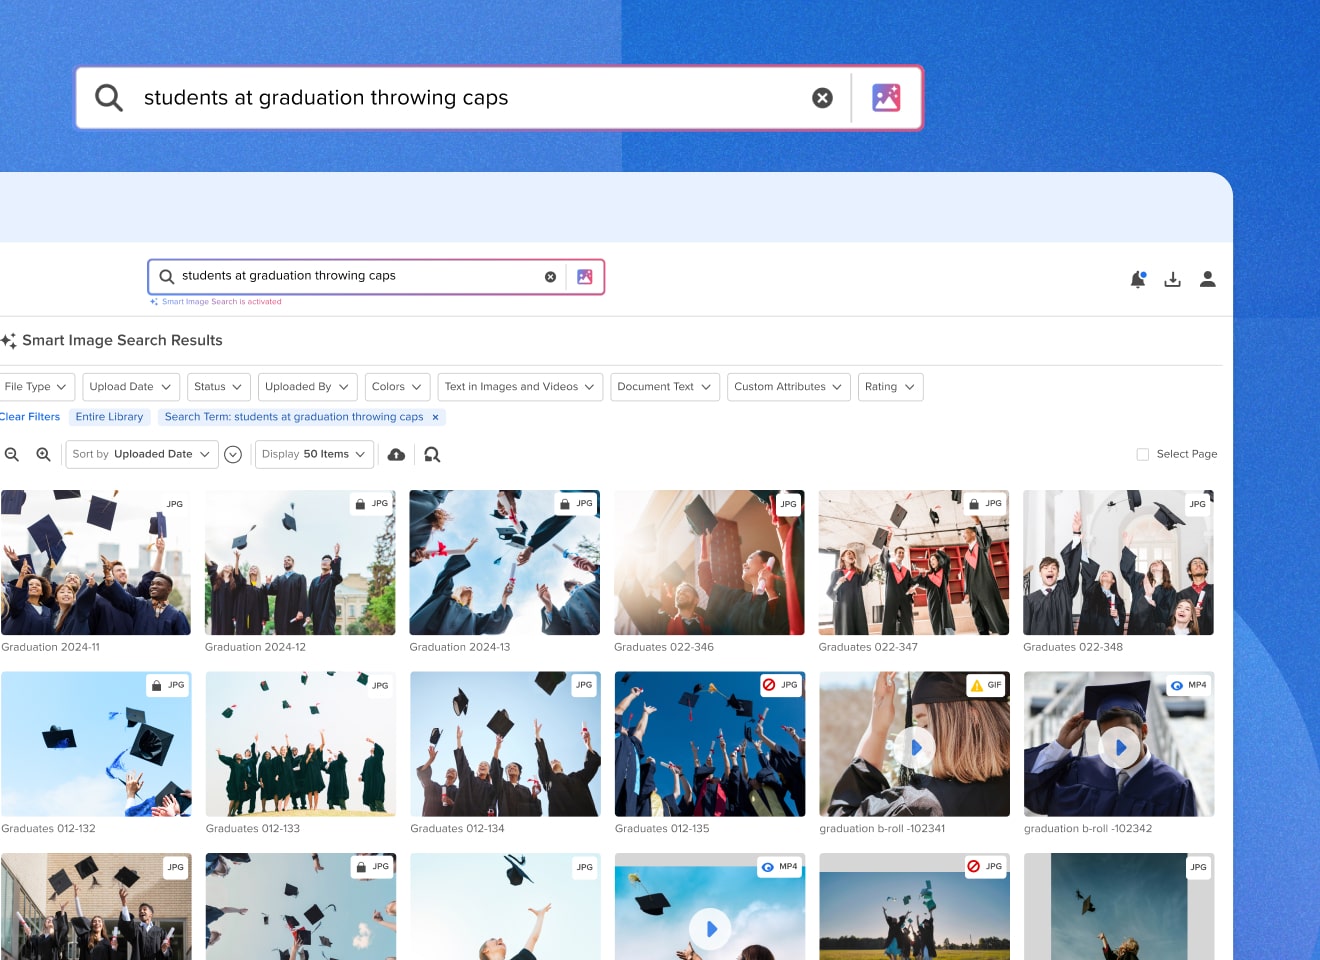Expand the Colors filter
1320x960 pixels.
coord(397,387)
